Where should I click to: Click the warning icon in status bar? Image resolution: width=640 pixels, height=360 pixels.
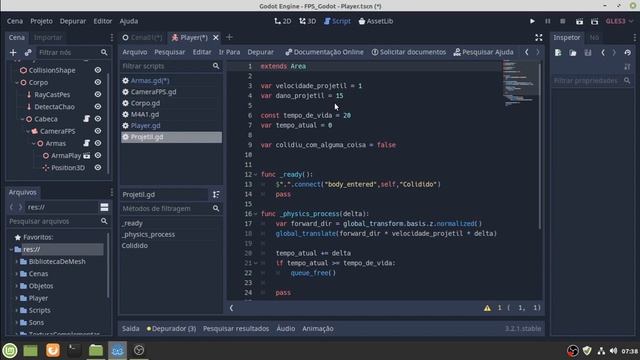pos(487,308)
